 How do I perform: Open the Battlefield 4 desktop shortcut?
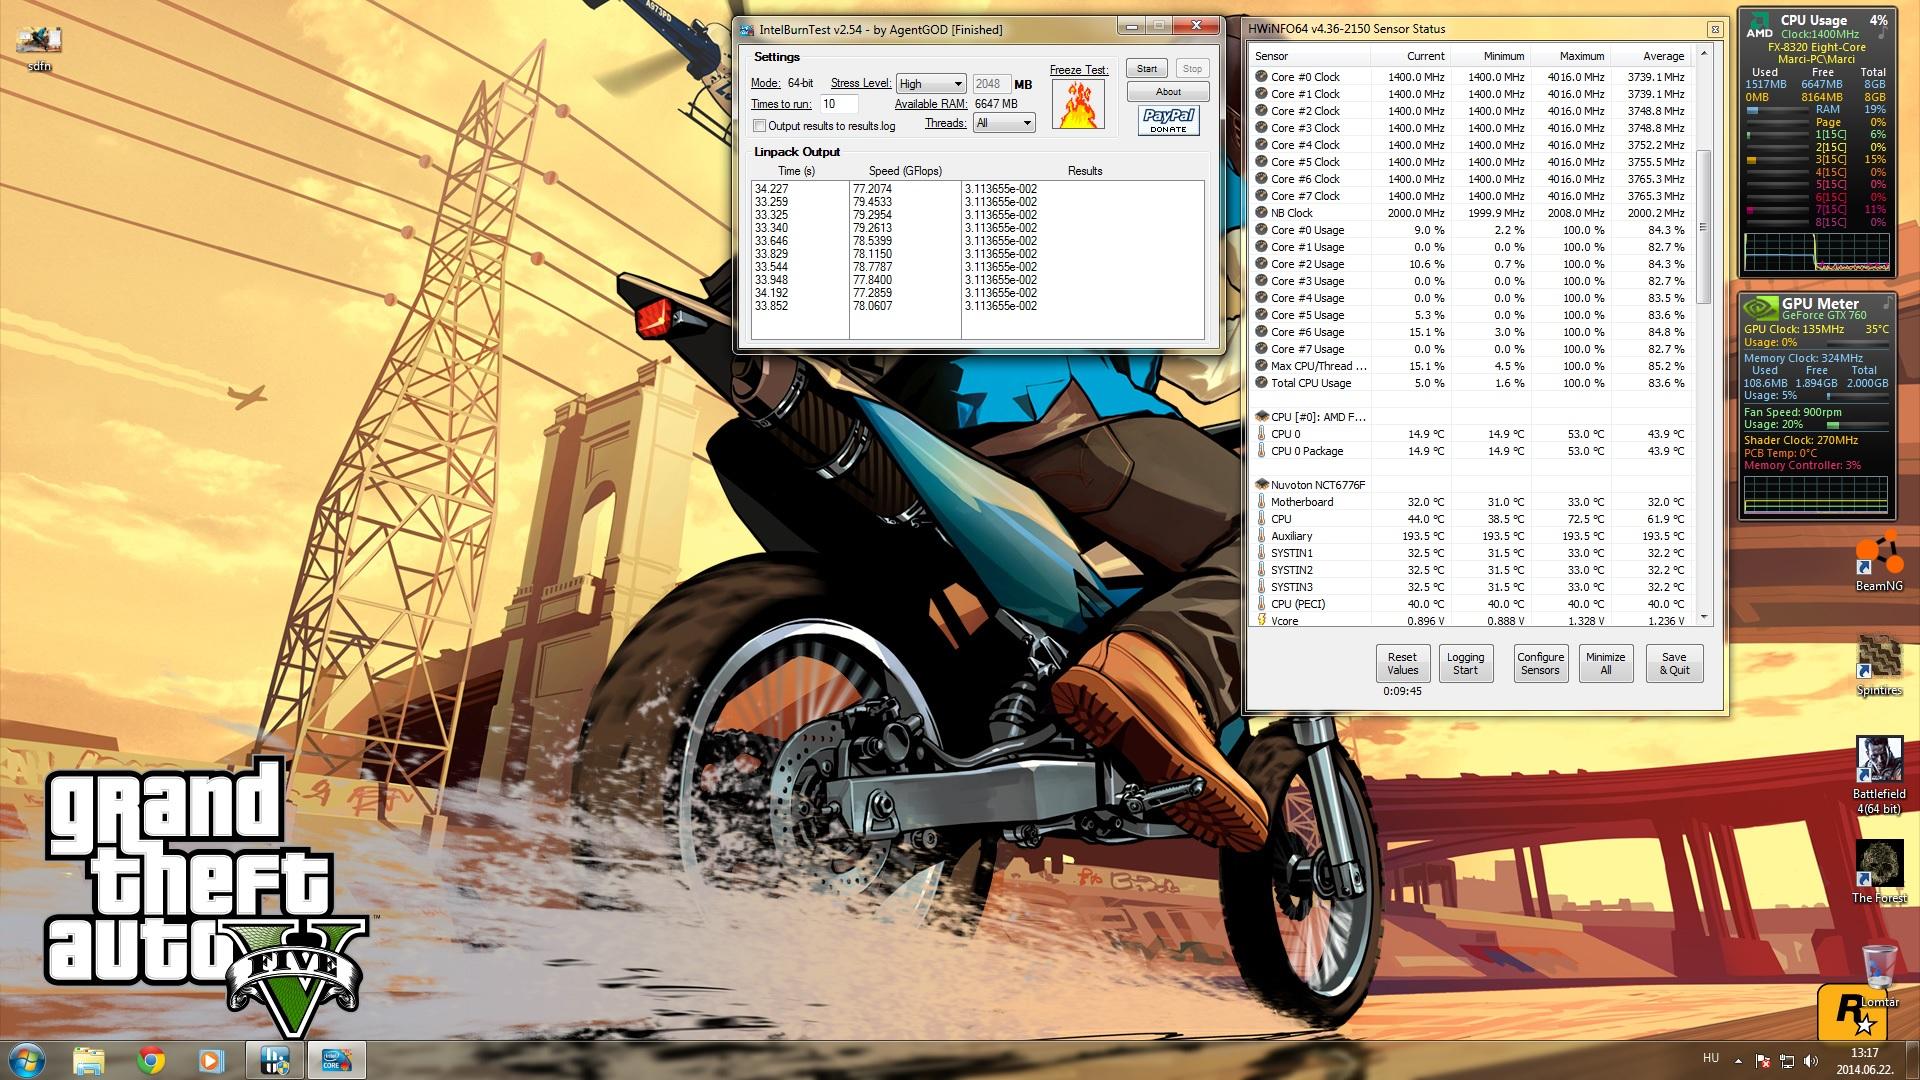click(1878, 761)
